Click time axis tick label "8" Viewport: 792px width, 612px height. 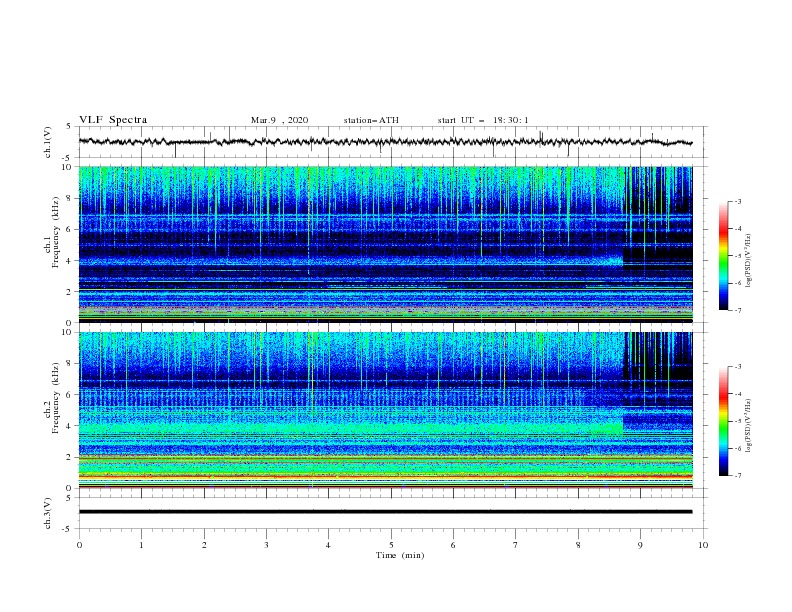click(x=578, y=545)
